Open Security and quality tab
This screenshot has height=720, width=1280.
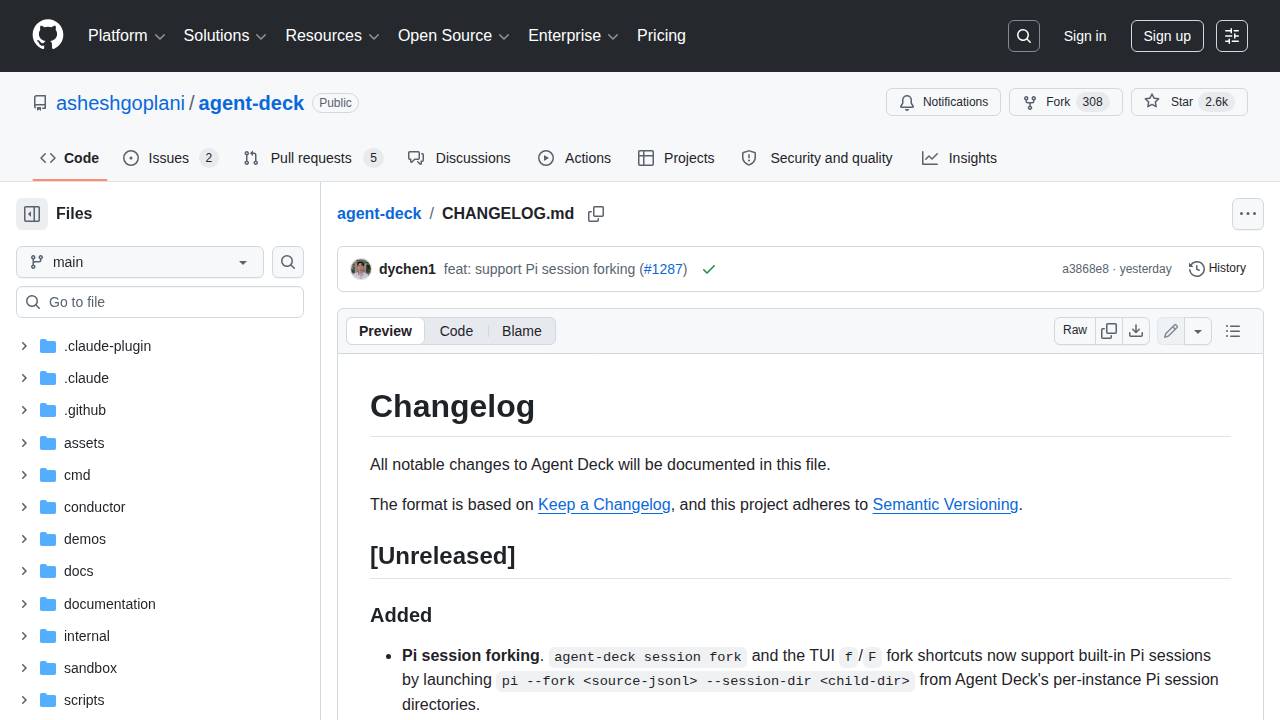coord(817,158)
